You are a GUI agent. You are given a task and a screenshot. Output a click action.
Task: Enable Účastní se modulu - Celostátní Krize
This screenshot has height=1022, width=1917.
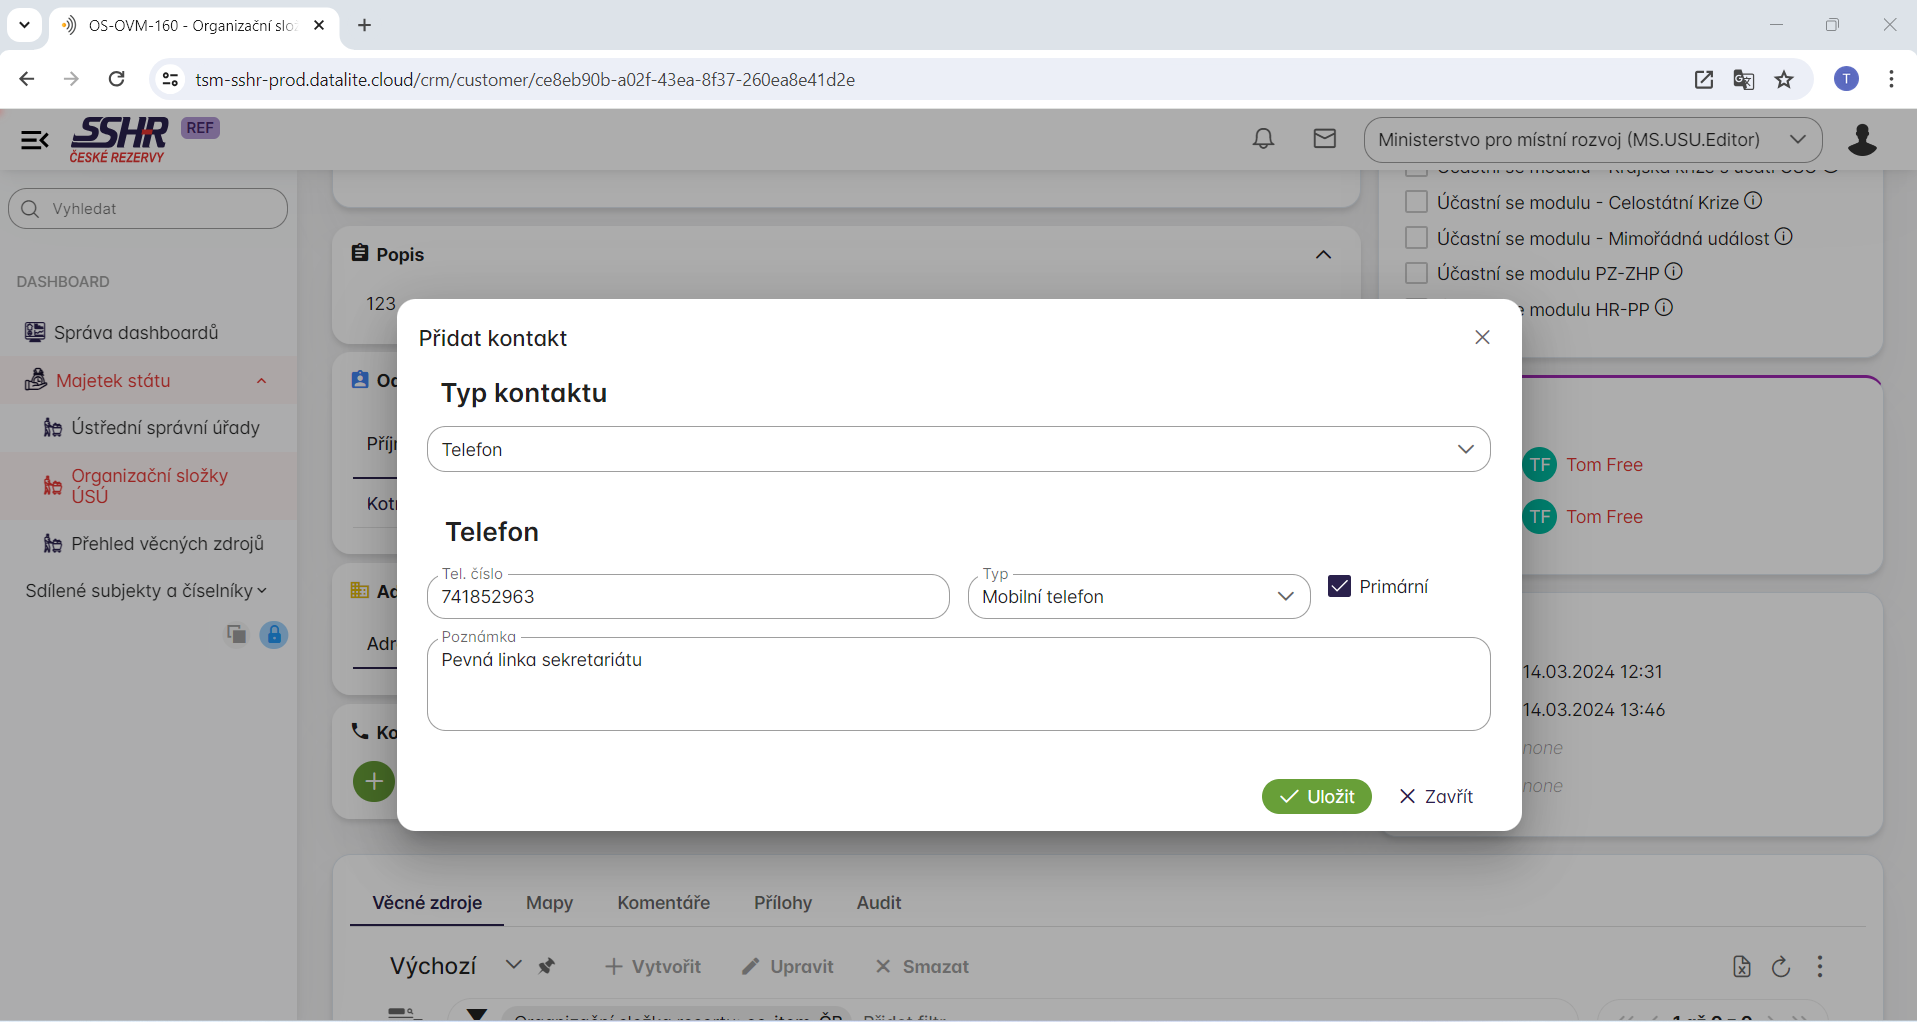1416,202
